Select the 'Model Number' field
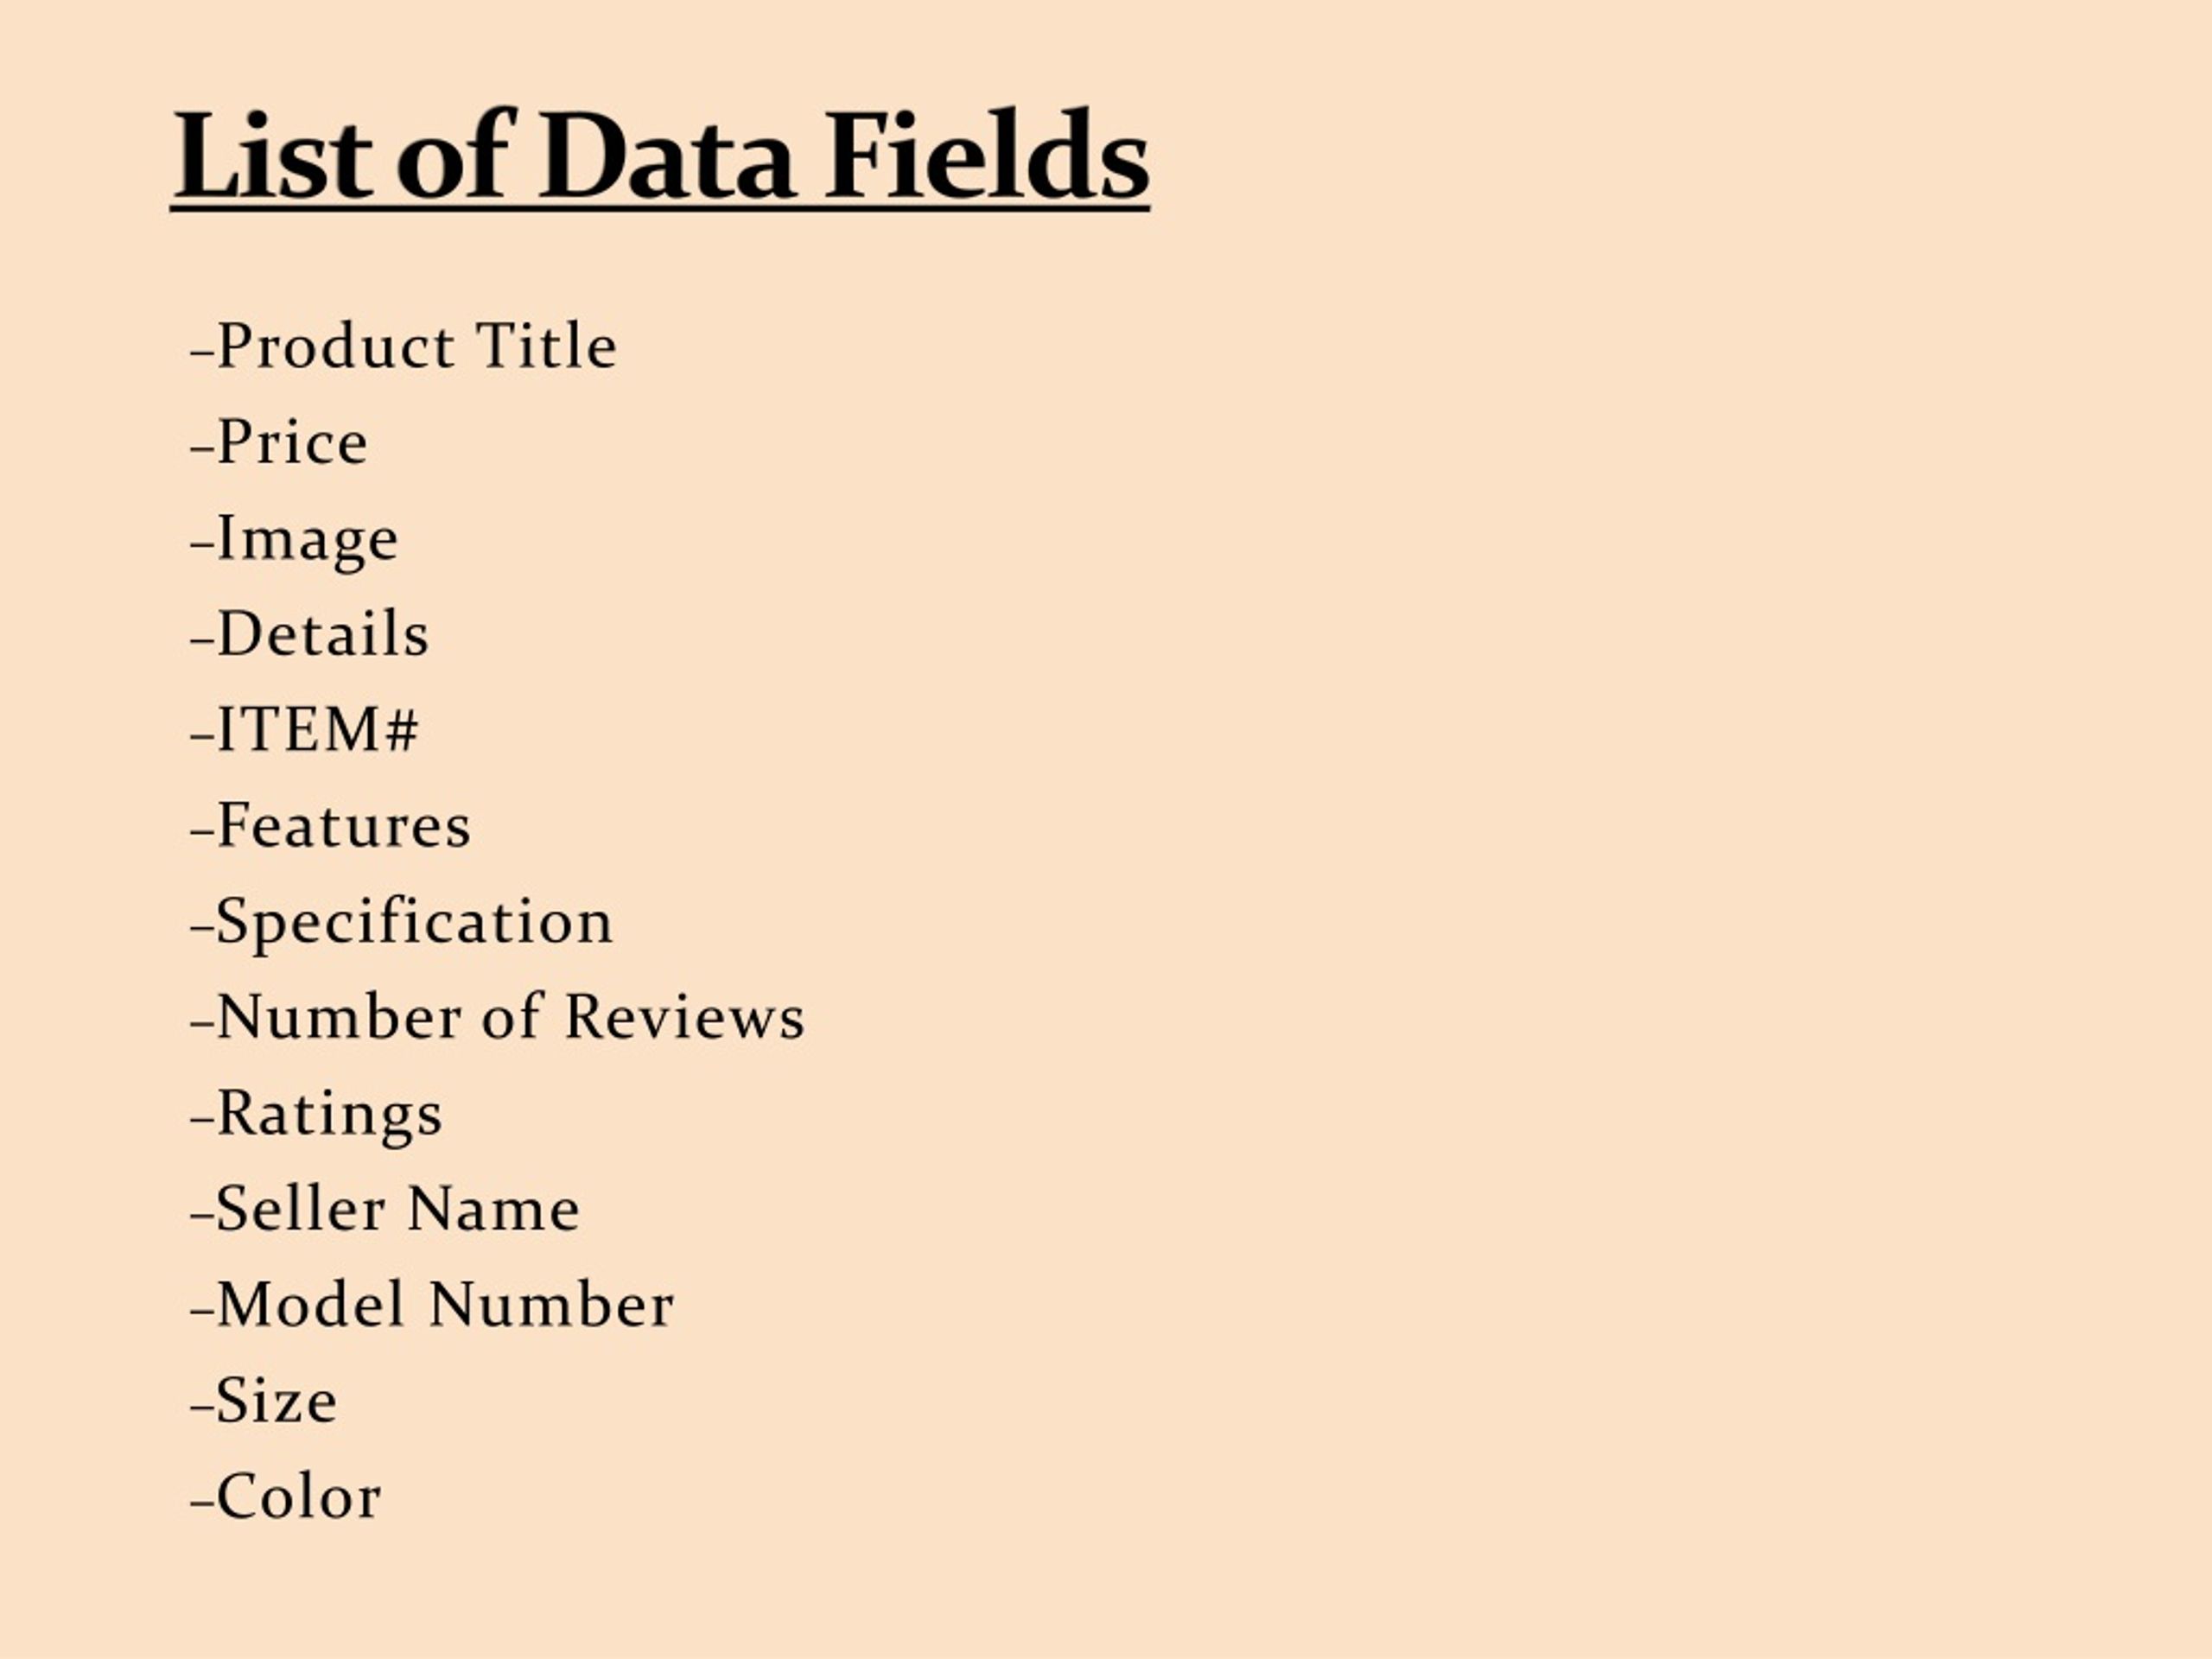The height and width of the screenshot is (1659, 2212). coord(432,1304)
